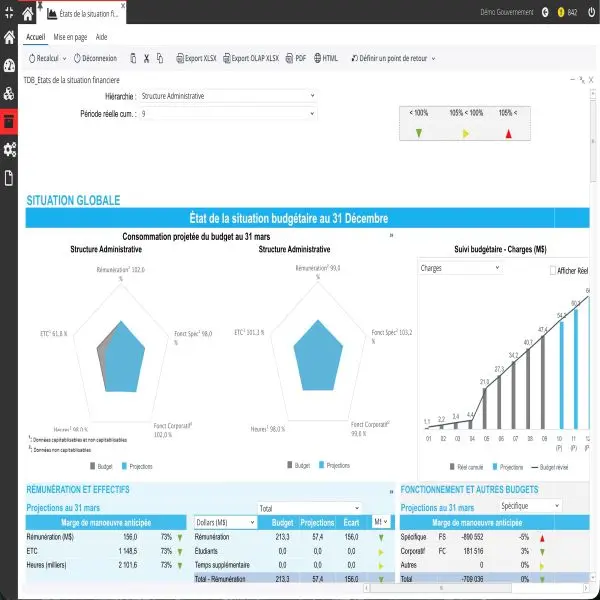Open the dashboard gauge icon in sidebar
Screen dimensions: 600x600
point(9,66)
